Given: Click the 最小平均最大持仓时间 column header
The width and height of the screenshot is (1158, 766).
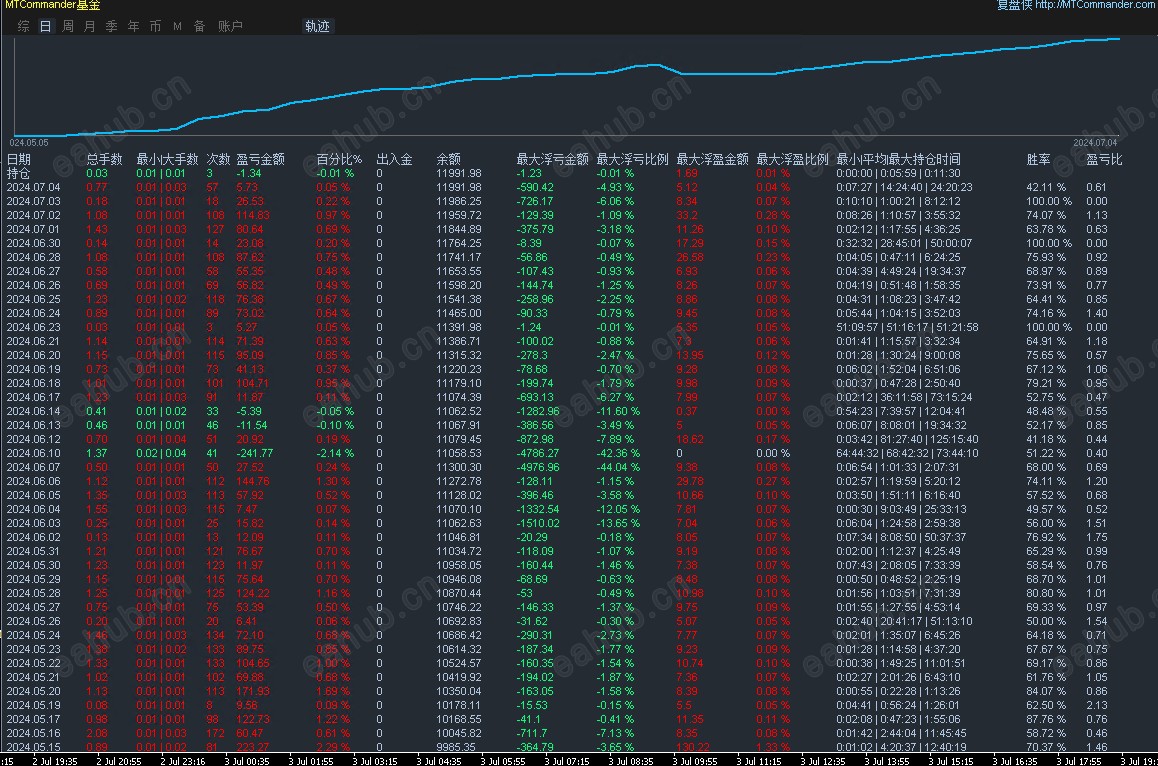Looking at the screenshot, I should [x=898, y=160].
